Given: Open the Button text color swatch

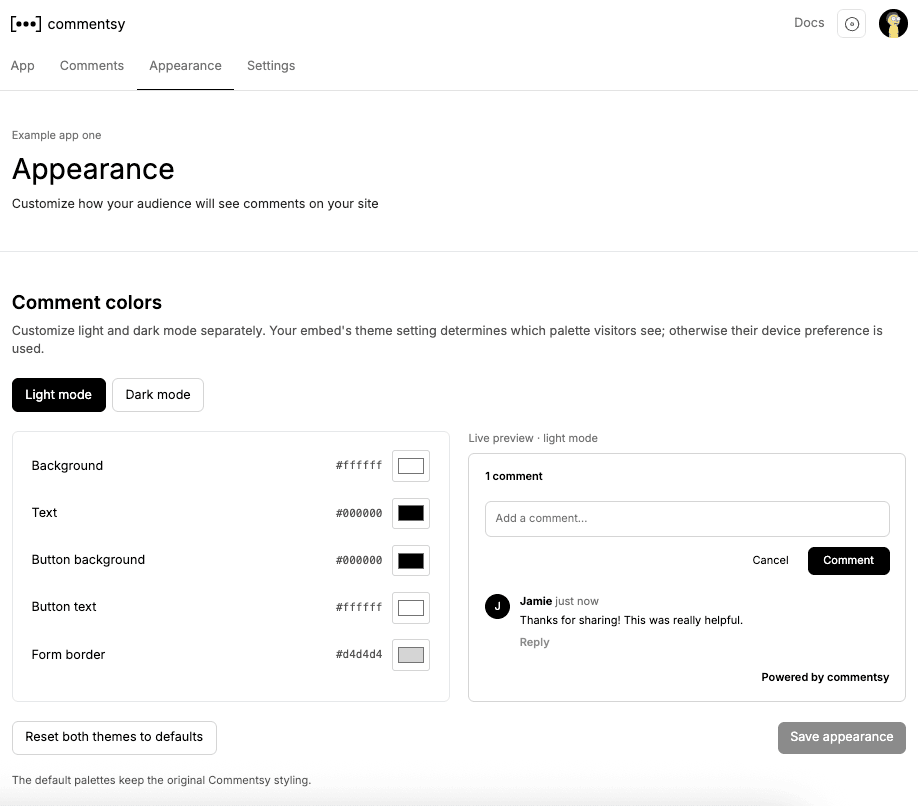Looking at the screenshot, I should [411, 608].
